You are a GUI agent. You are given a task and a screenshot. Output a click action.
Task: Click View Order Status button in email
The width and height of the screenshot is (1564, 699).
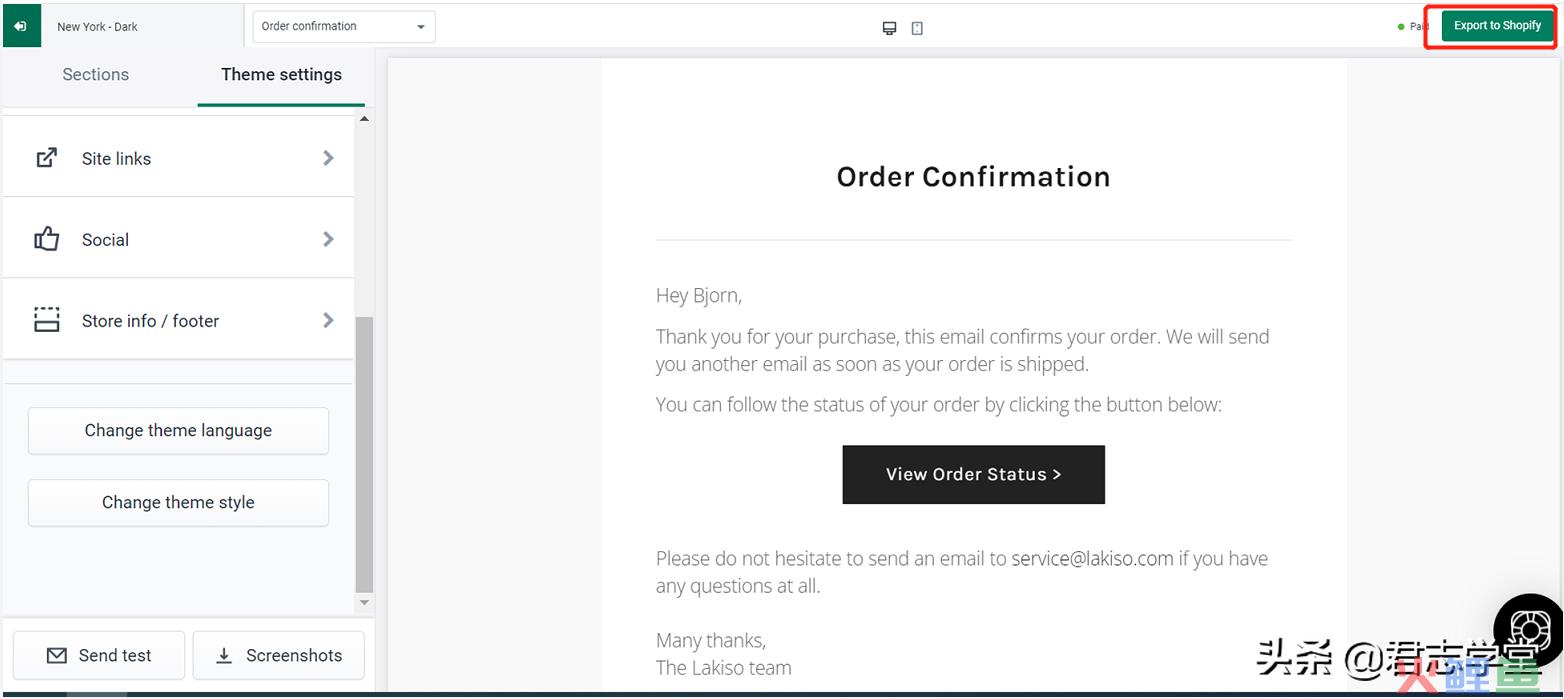point(973,474)
